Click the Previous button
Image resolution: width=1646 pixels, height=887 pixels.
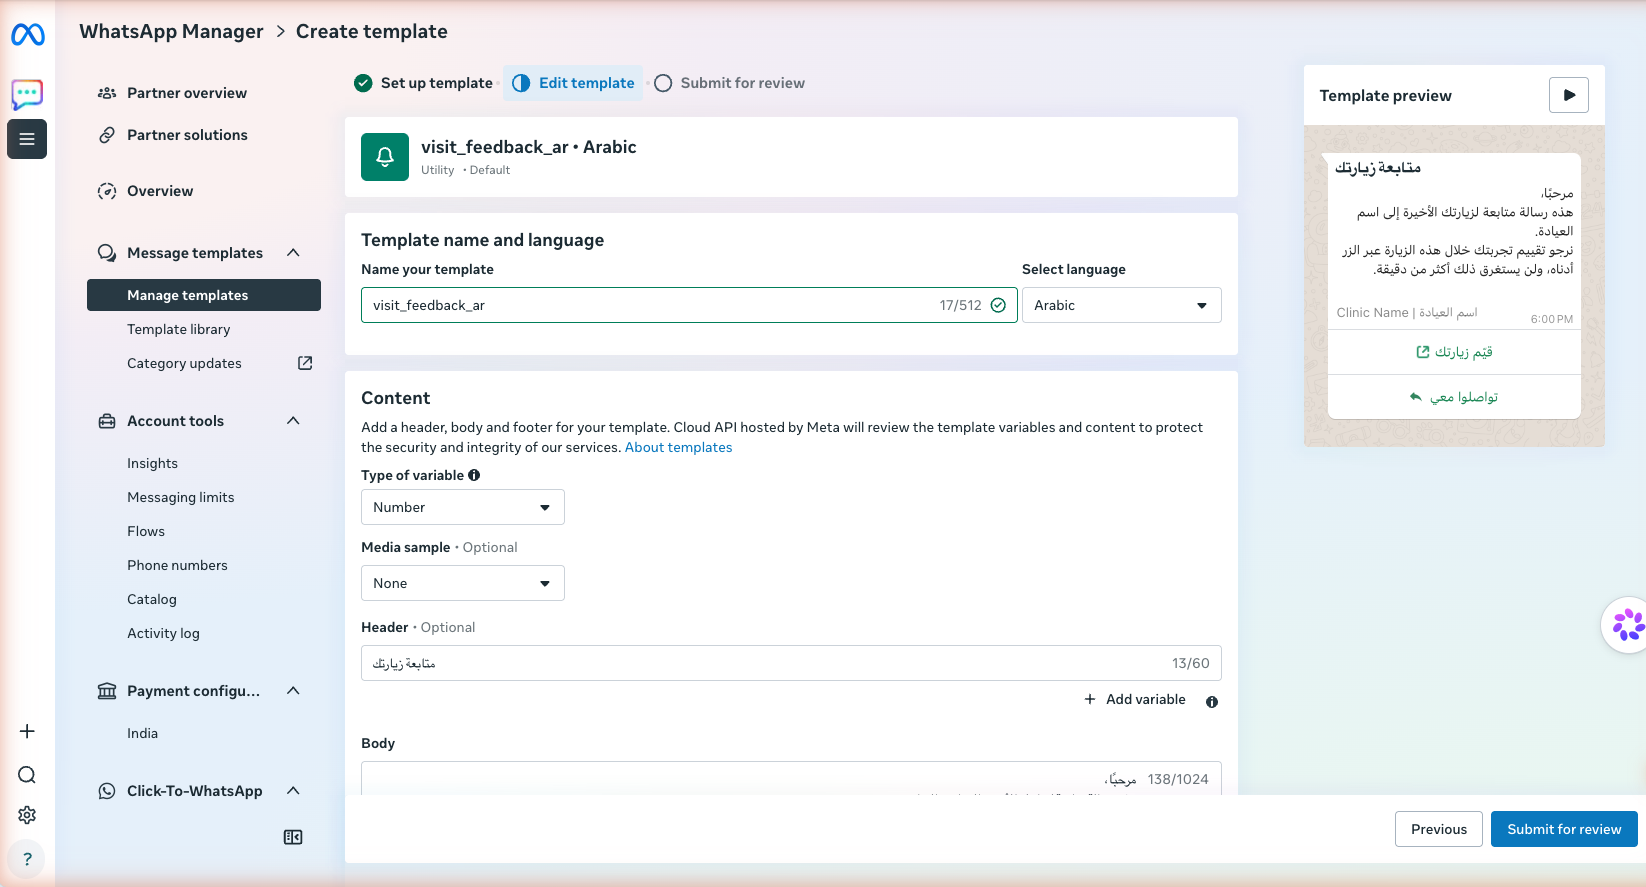[x=1439, y=829]
